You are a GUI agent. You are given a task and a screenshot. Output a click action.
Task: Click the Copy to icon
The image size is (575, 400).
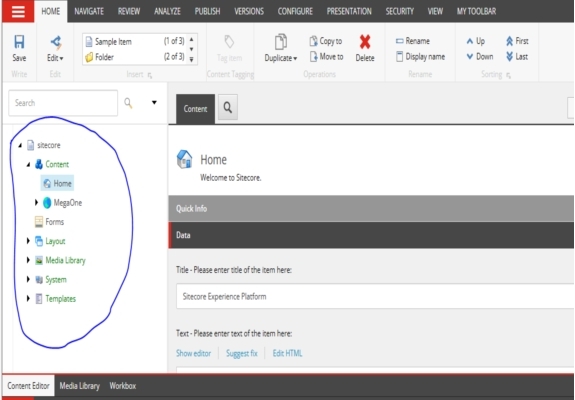point(313,41)
